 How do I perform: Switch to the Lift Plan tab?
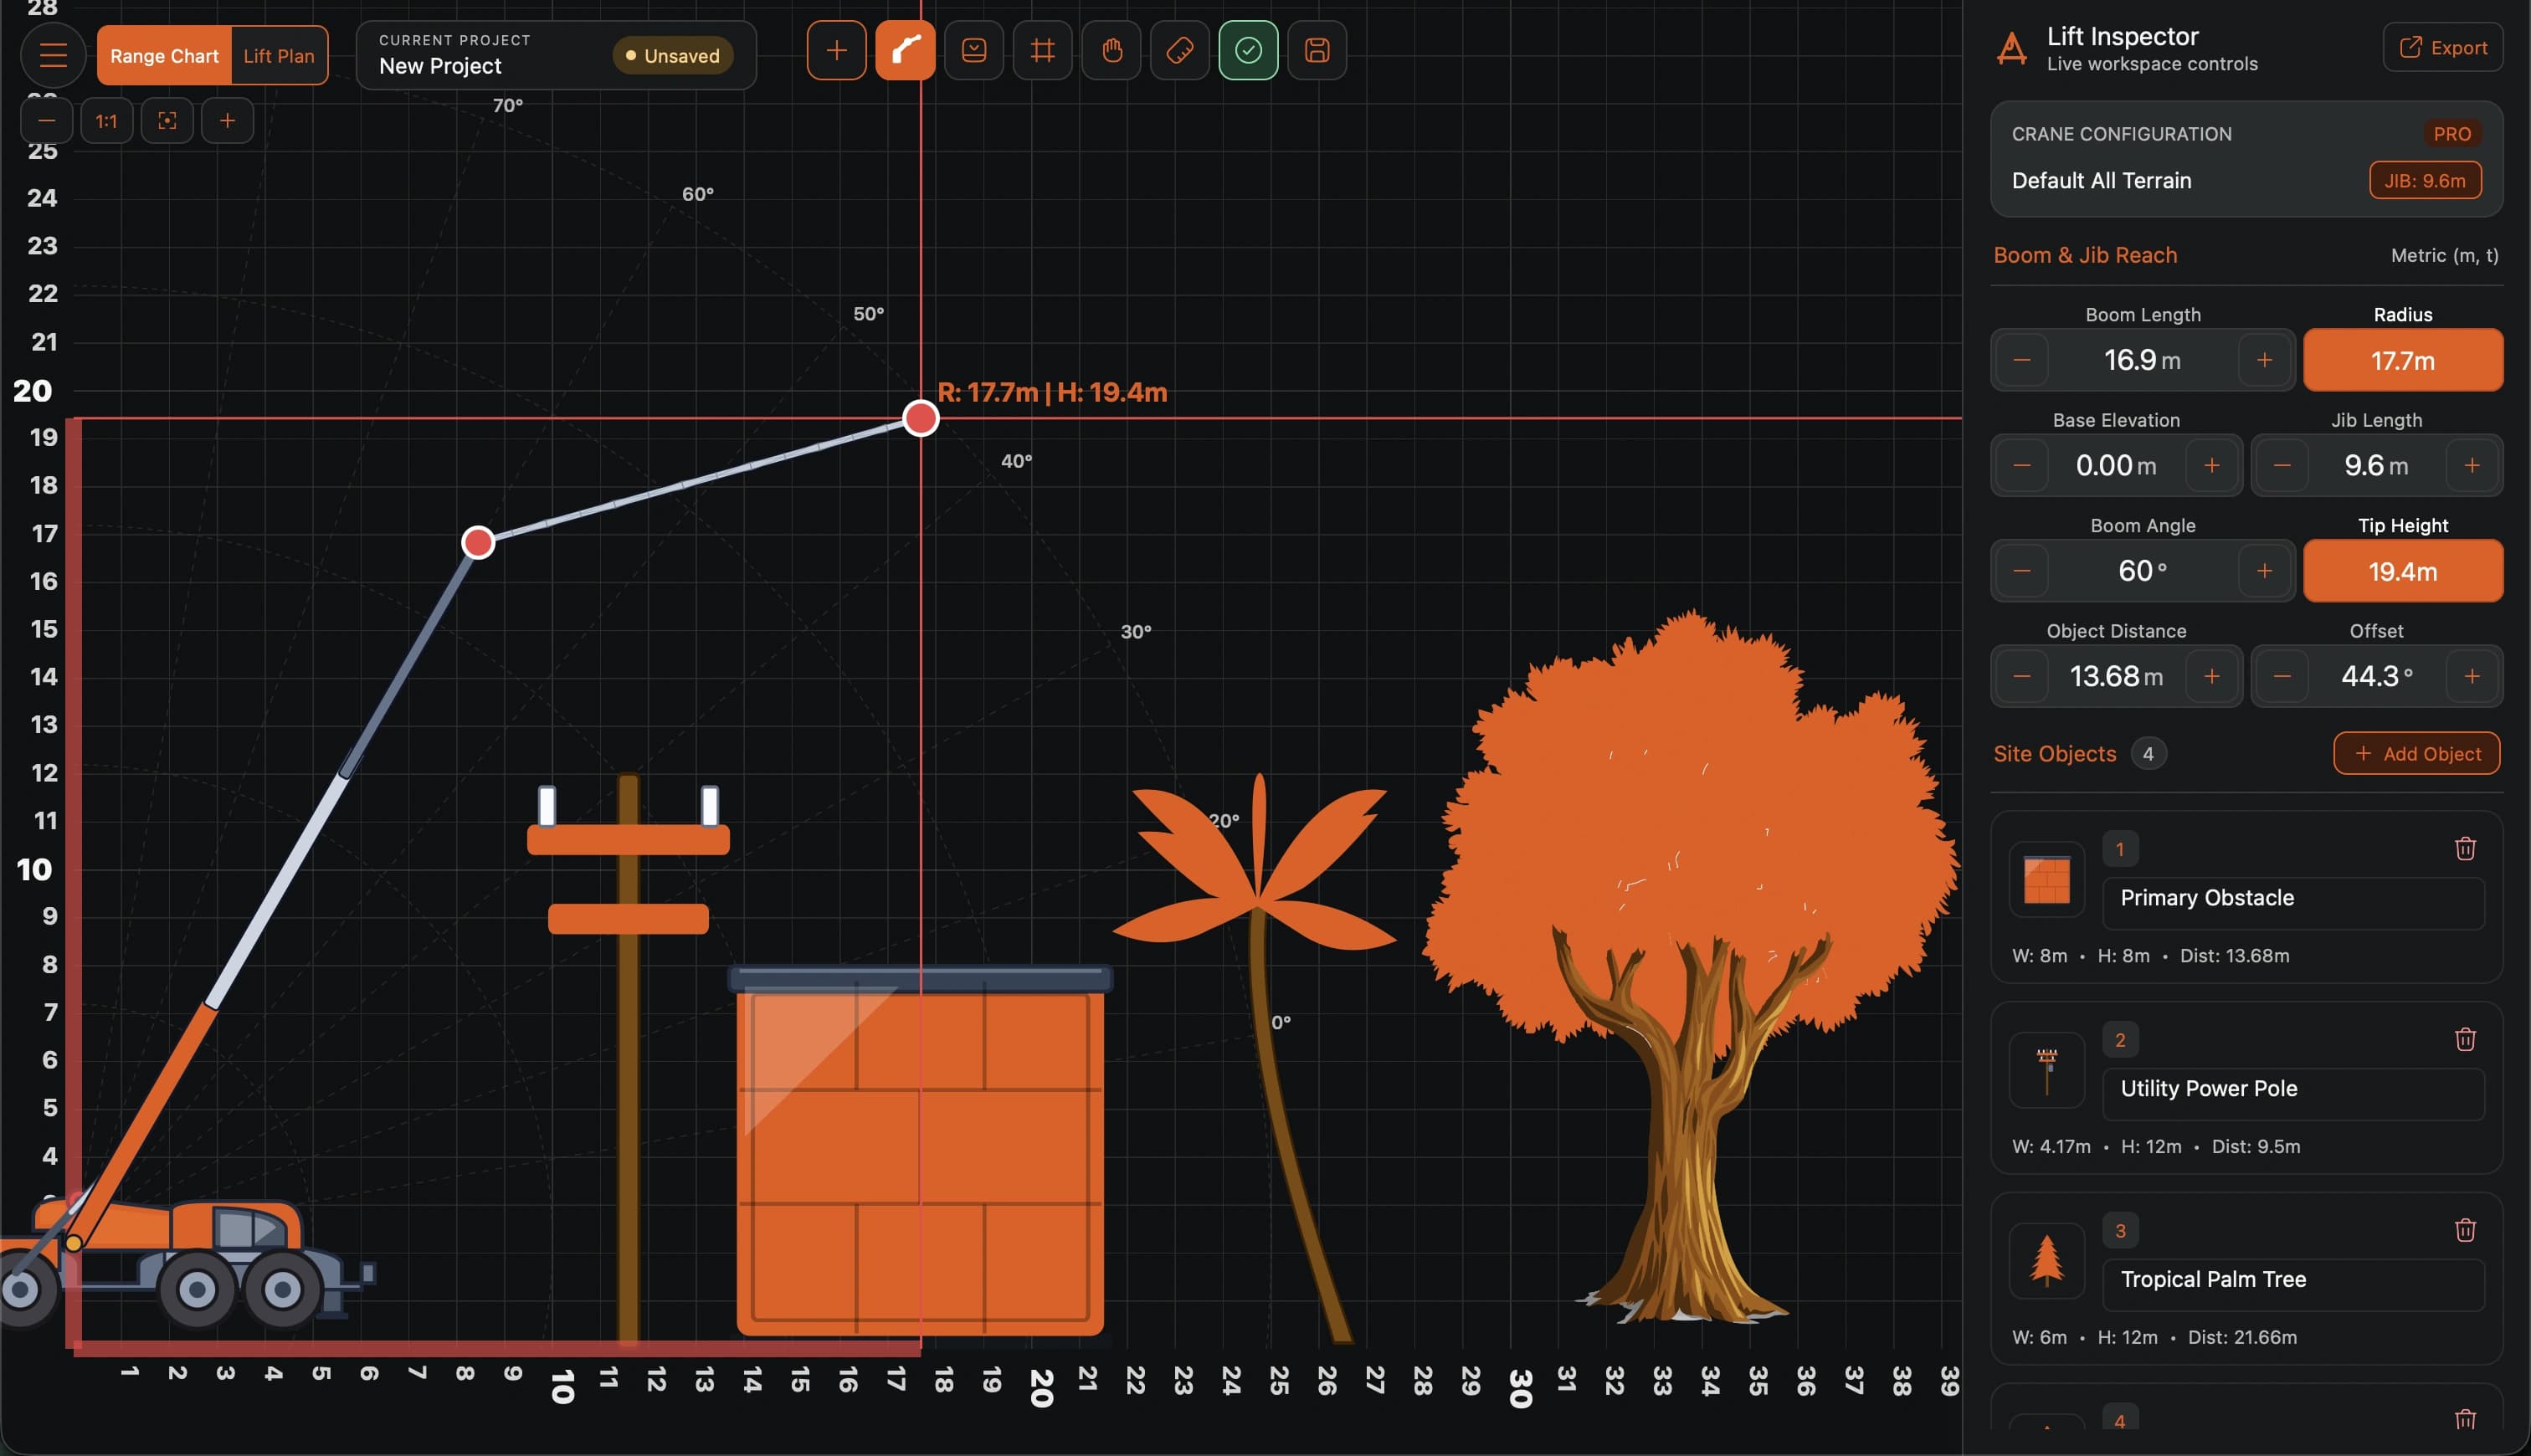279,56
